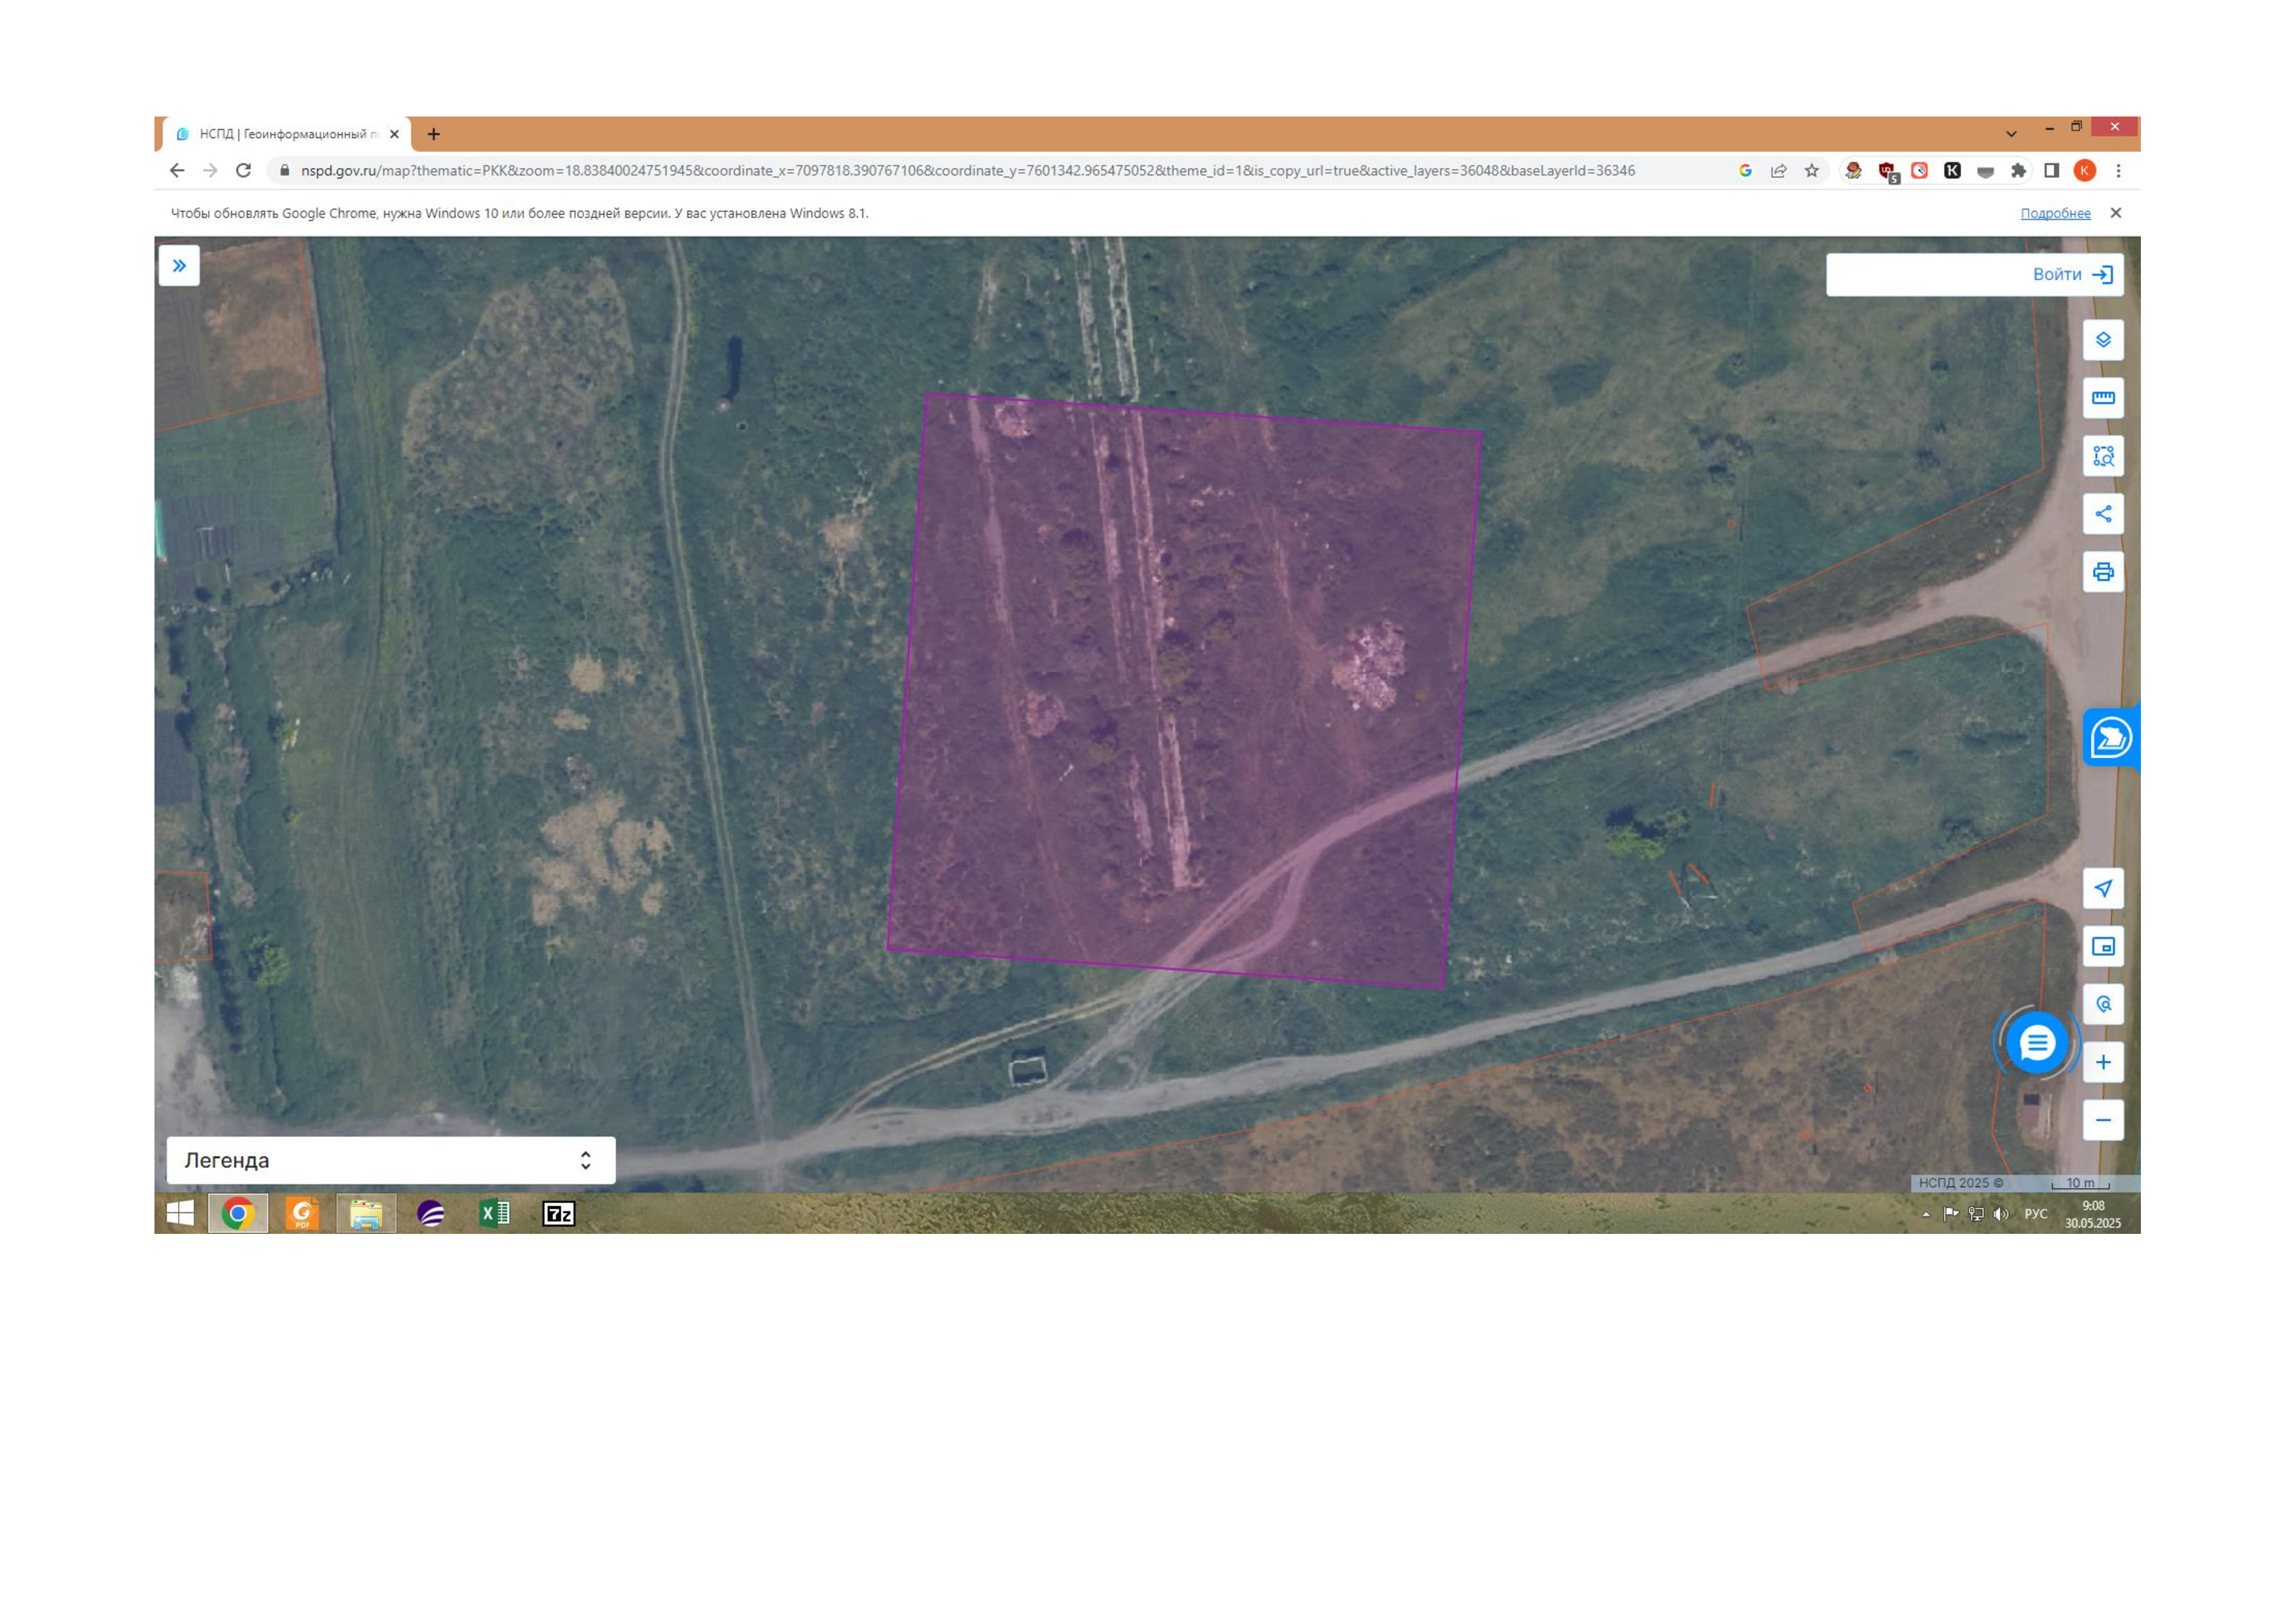Viewport: 2296px width, 1624px height.
Task: Open the round chat support bubble
Action: click(2036, 1043)
